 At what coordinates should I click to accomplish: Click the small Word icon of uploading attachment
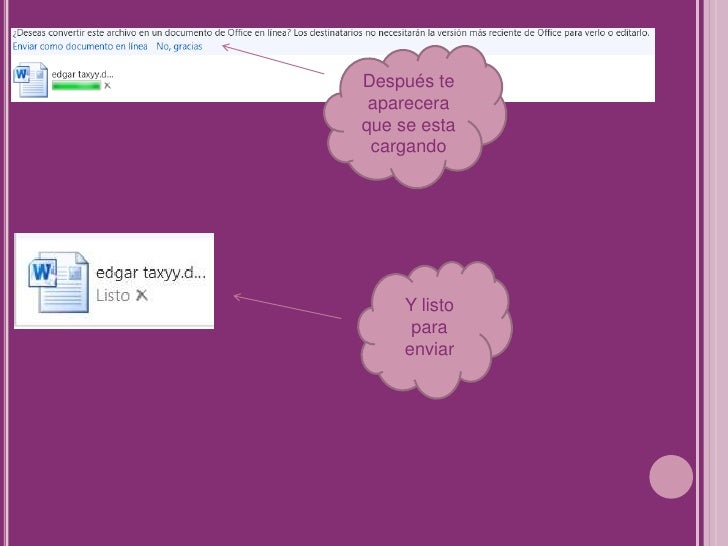[31, 80]
